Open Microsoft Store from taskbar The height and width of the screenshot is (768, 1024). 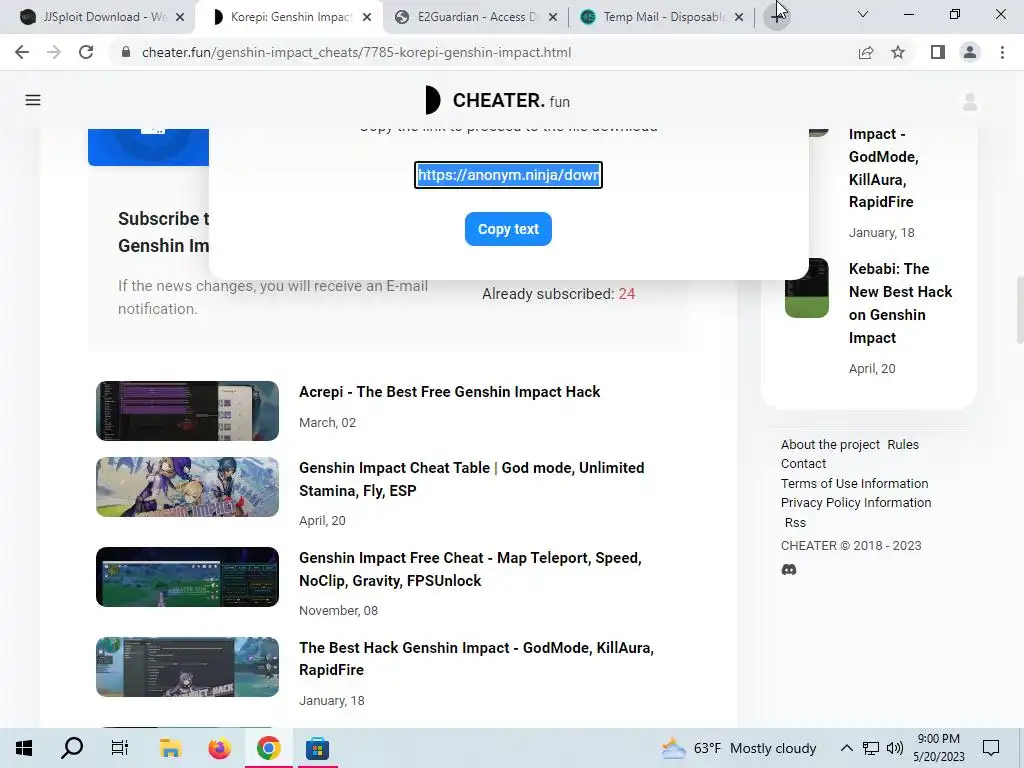pyautogui.click(x=317, y=748)
